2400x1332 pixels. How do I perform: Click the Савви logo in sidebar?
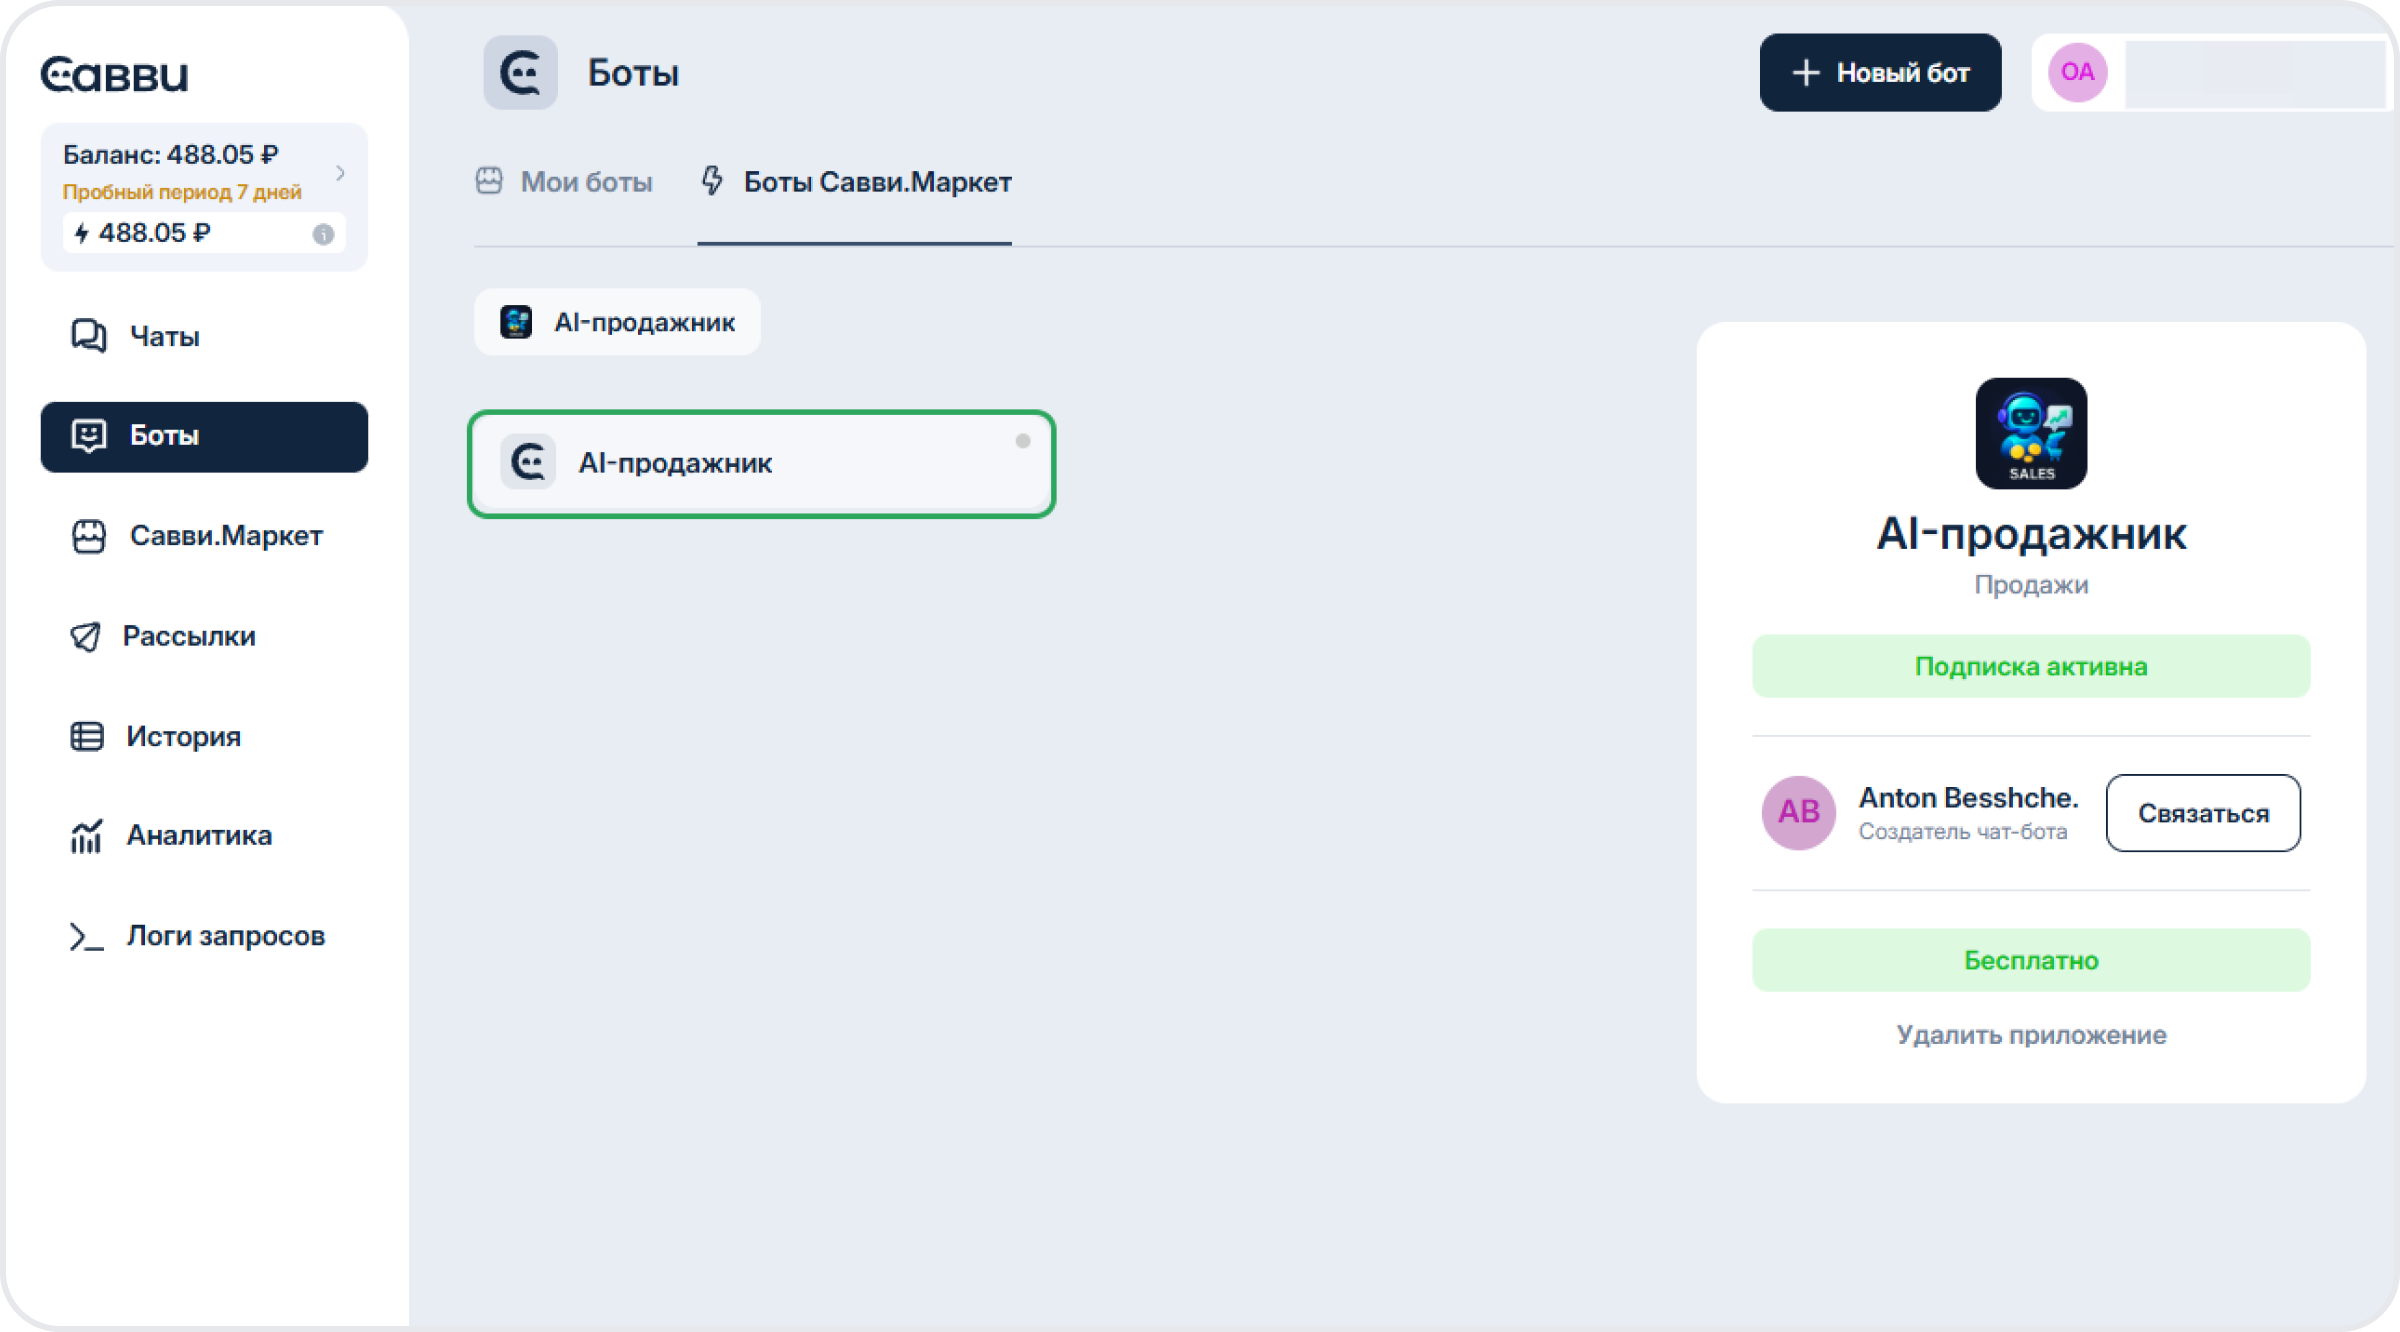[114, 74]
